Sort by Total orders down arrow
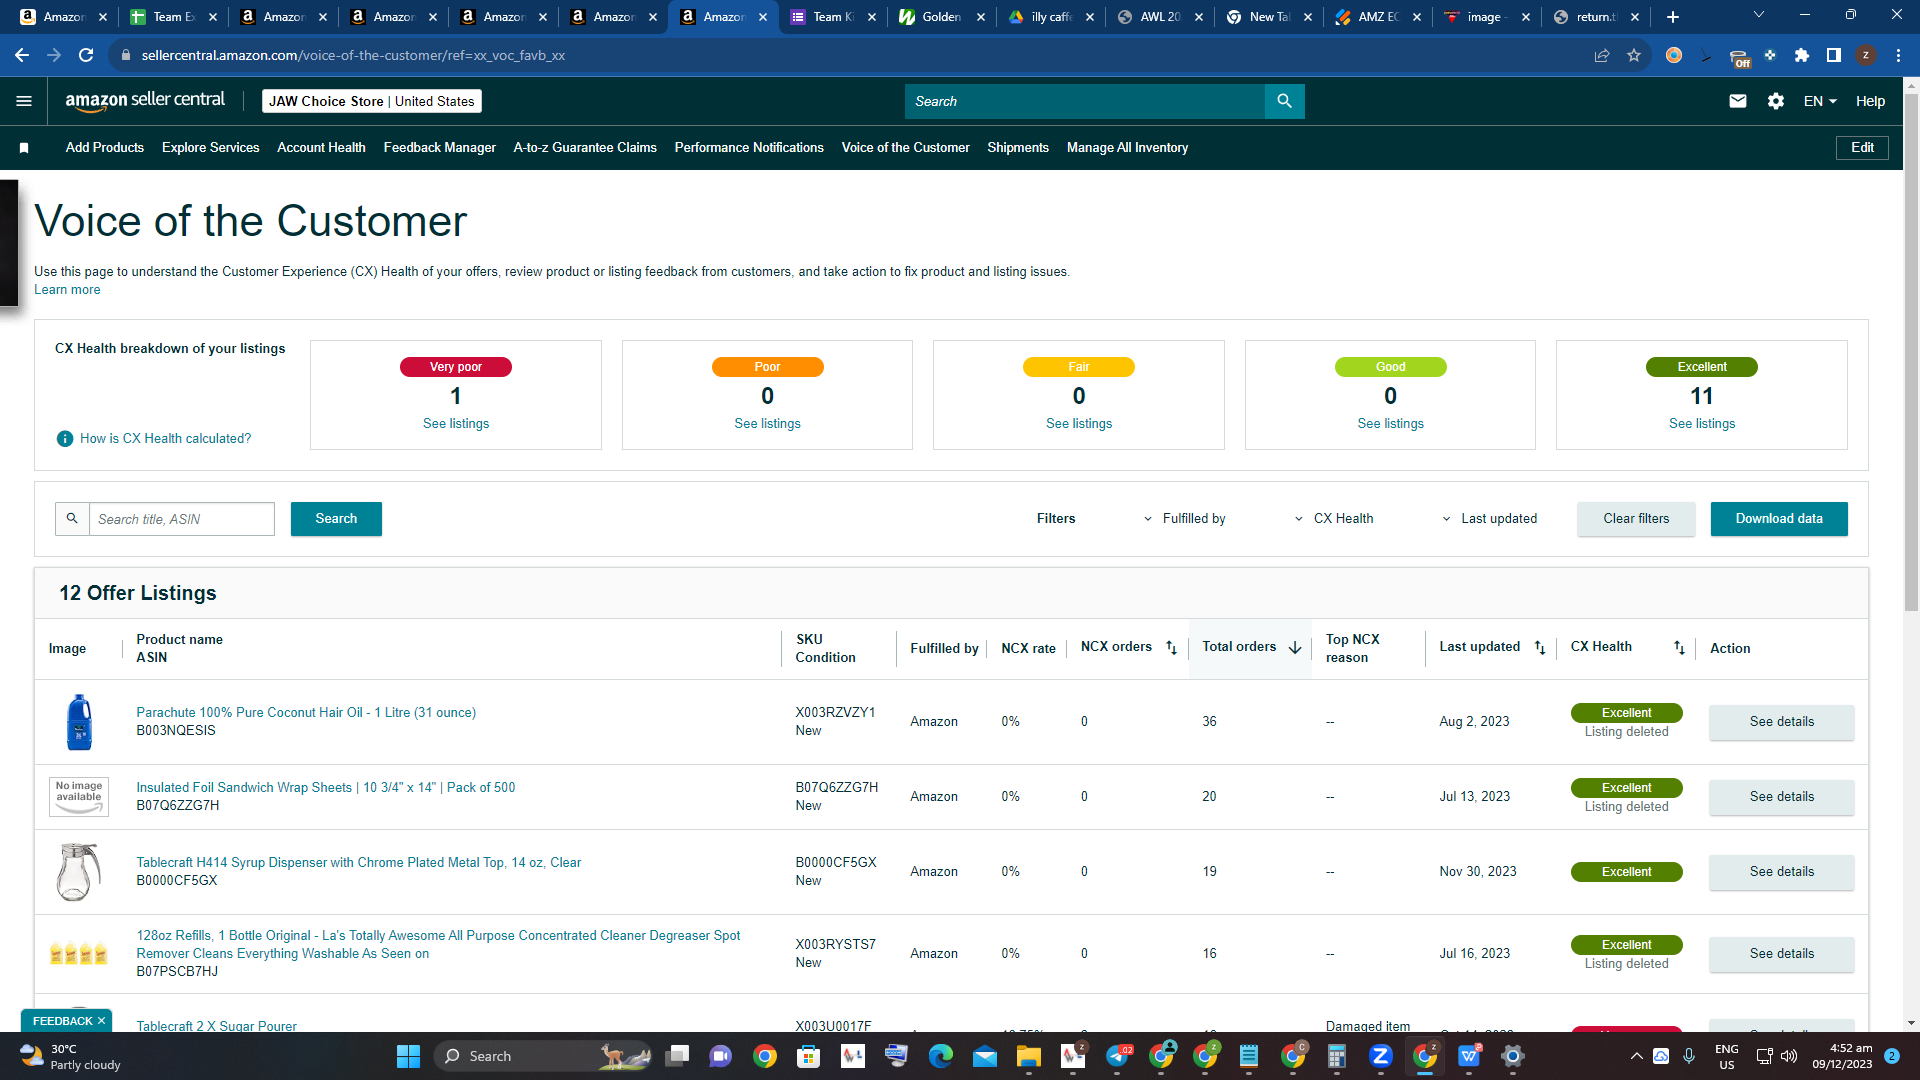Viewport: 1920px width, 1080px height. pyautogui.click(x=1295, y=648)
